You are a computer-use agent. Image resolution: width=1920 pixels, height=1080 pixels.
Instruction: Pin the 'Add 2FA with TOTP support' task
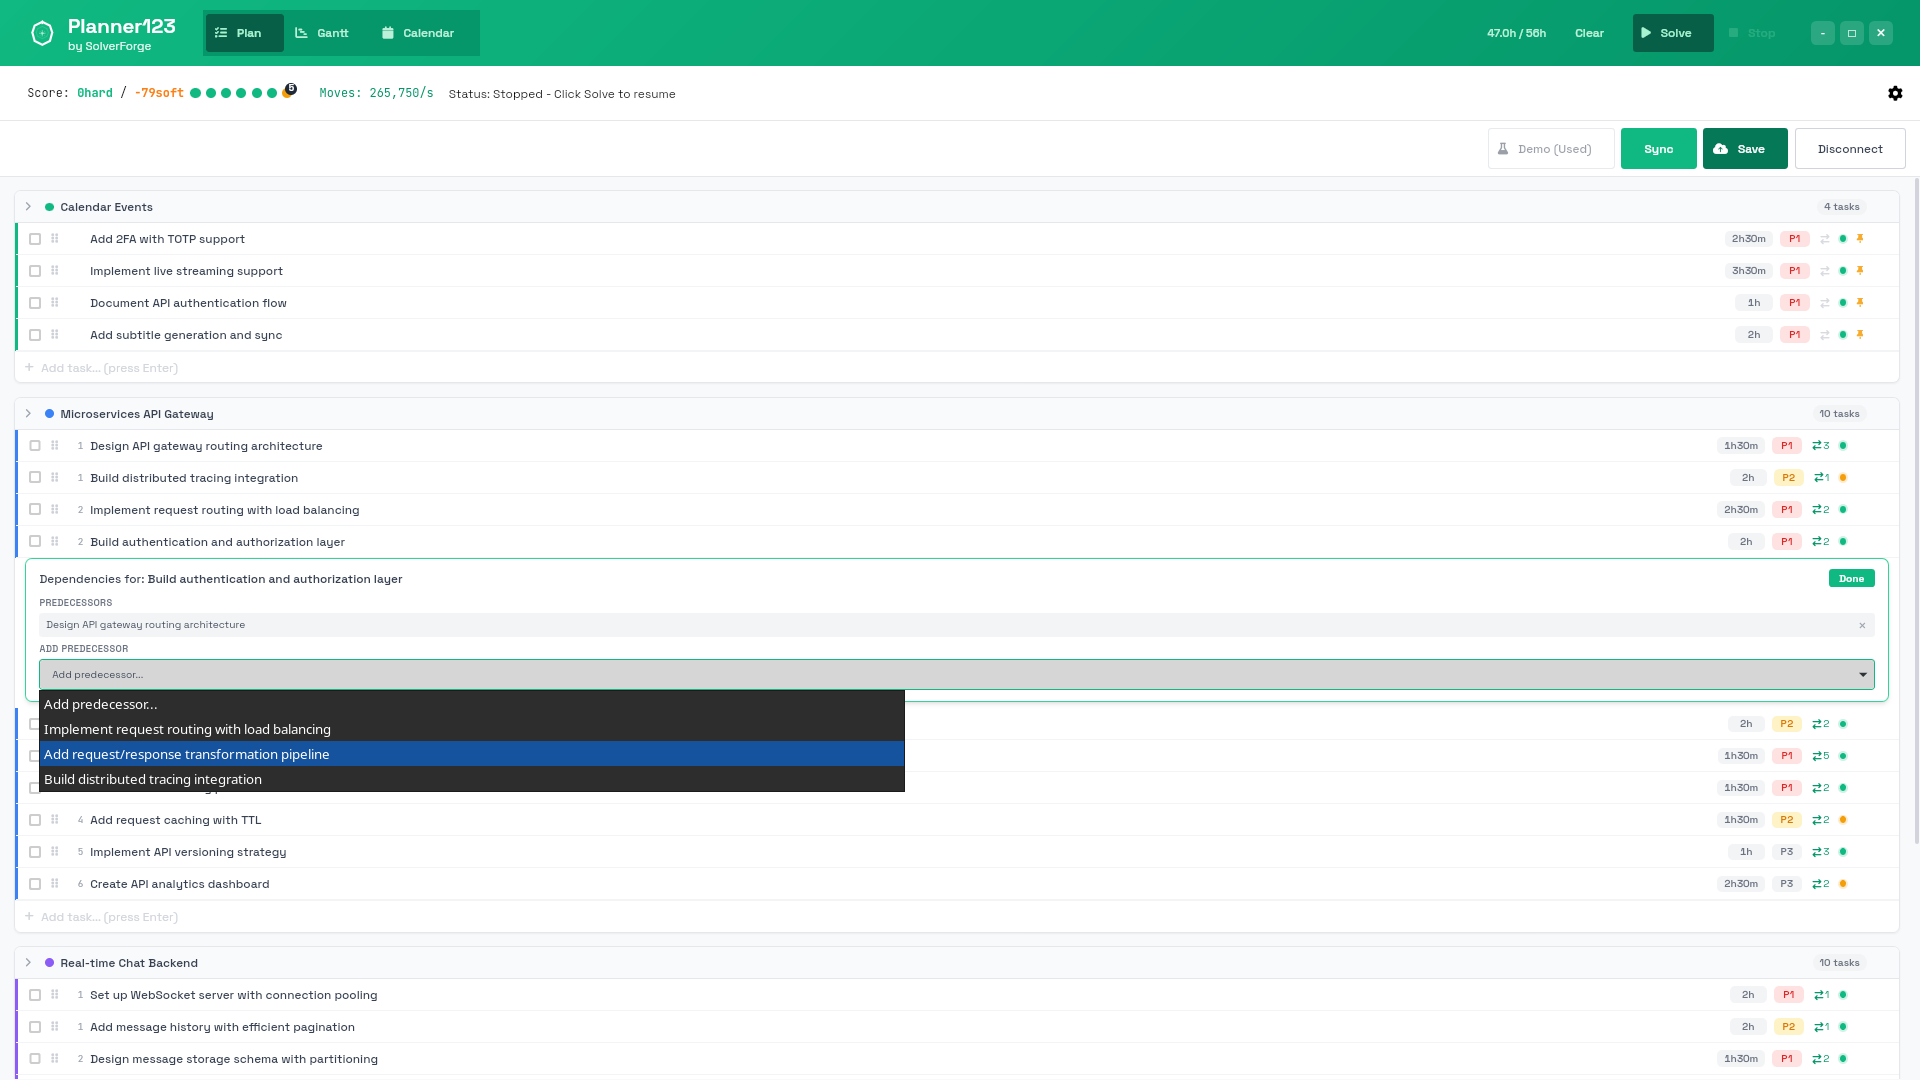[1860, 239]
